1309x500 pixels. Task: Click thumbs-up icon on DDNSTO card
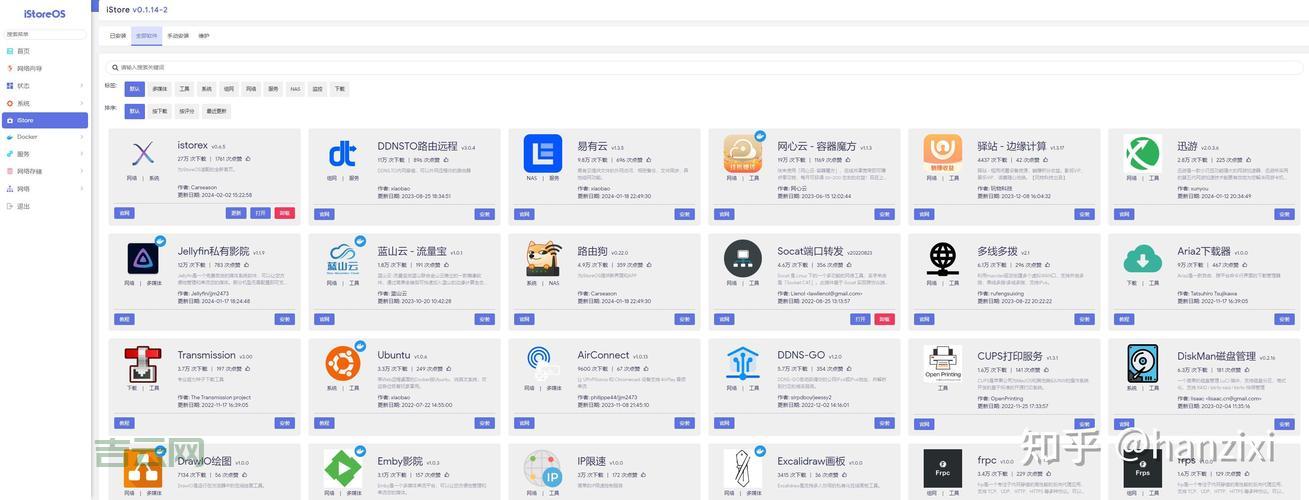[x=448, y=159]
